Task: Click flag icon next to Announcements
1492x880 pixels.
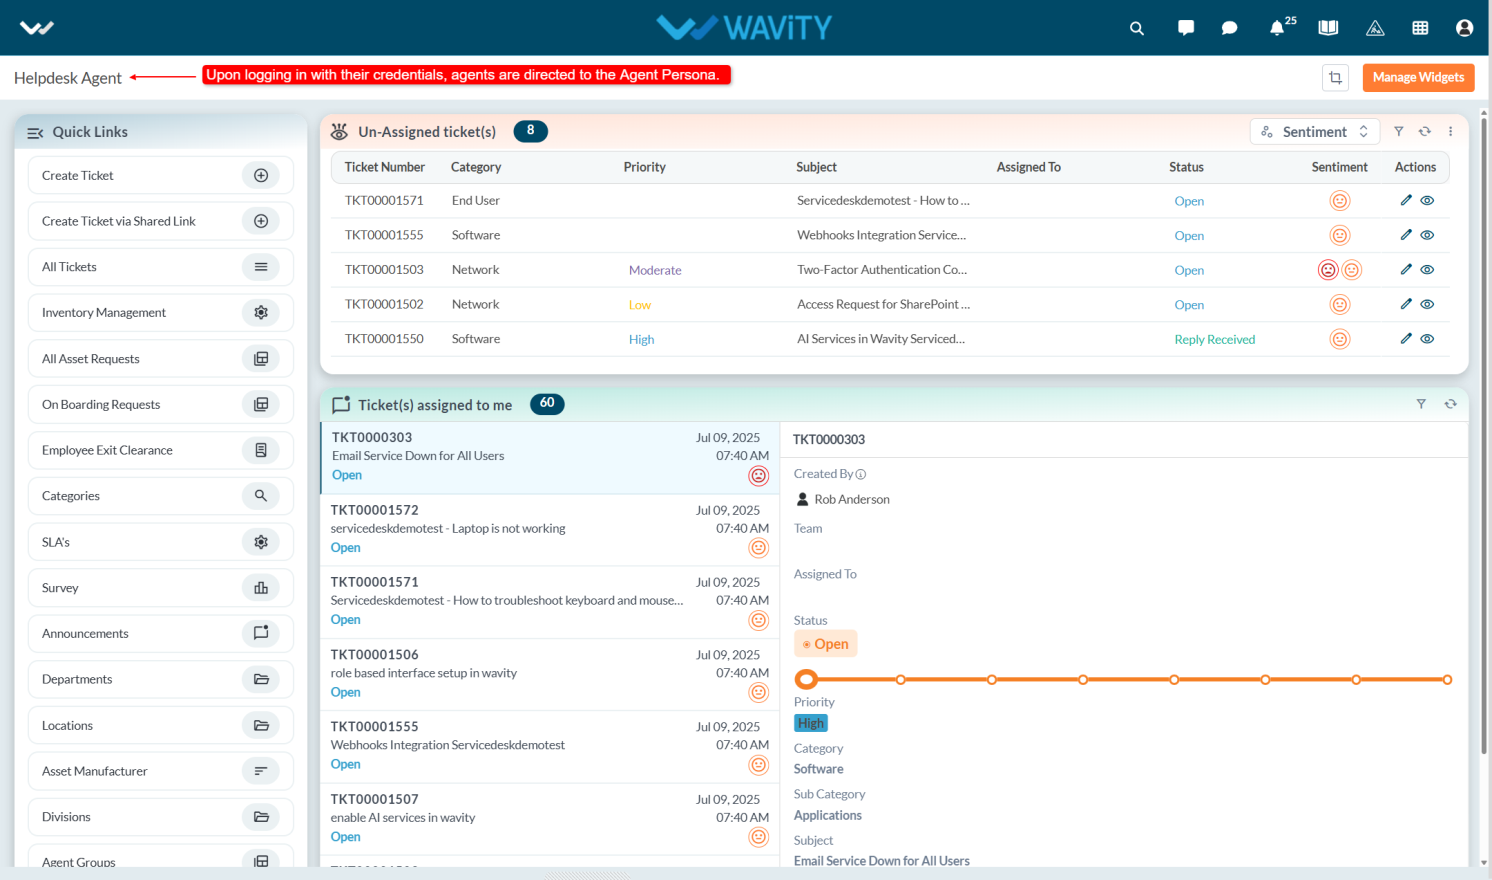Action: (261, 633)
